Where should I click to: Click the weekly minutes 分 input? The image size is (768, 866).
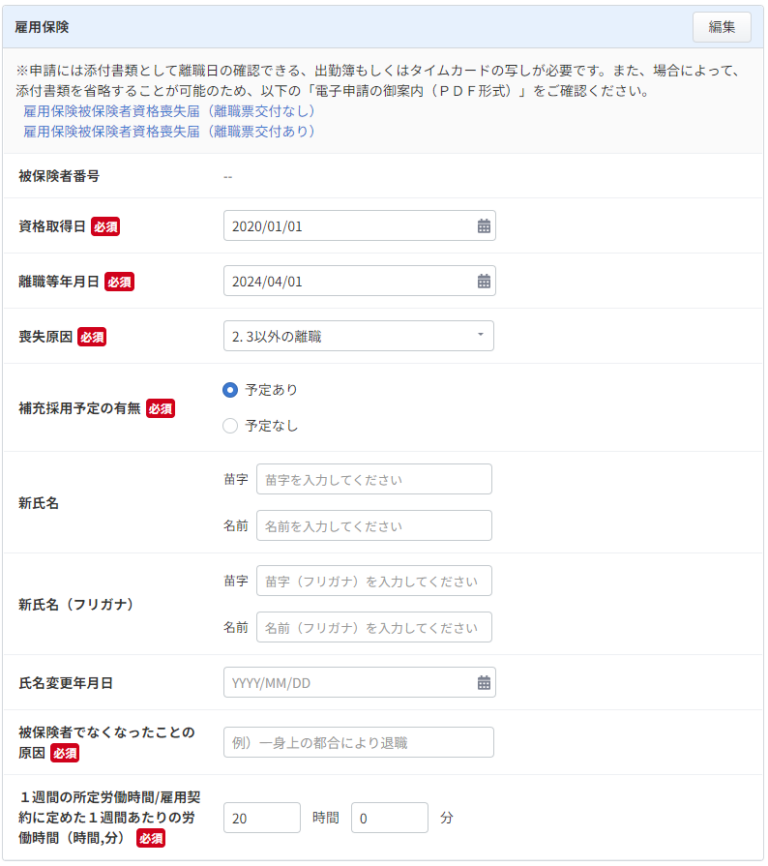pos(389,818)
